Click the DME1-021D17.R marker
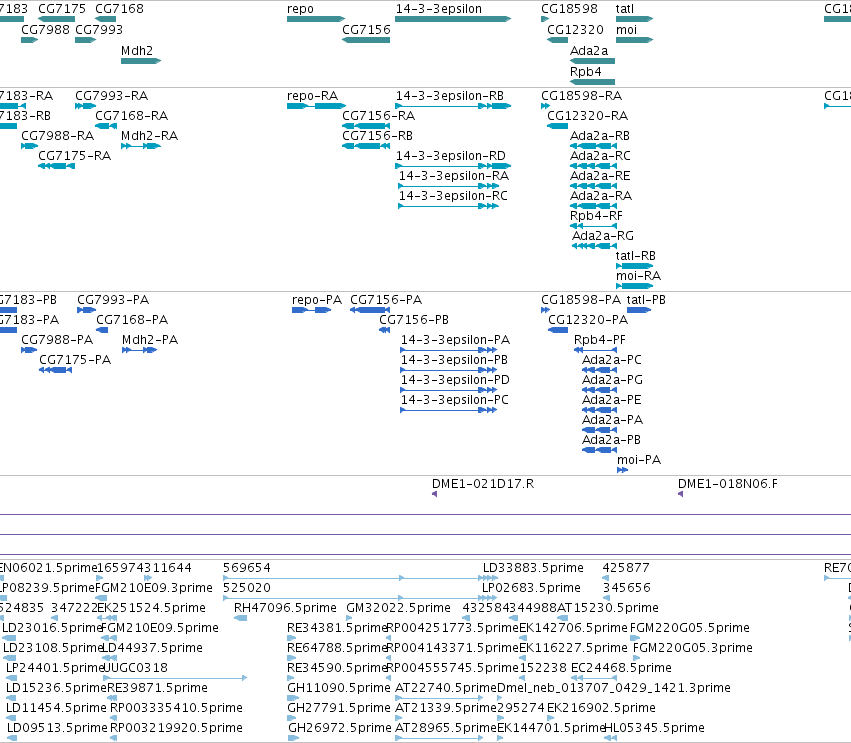 434,494
